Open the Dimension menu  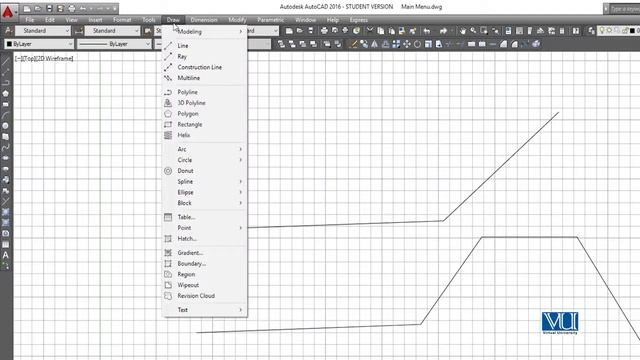pyautogui.click(x=204, y=20)
